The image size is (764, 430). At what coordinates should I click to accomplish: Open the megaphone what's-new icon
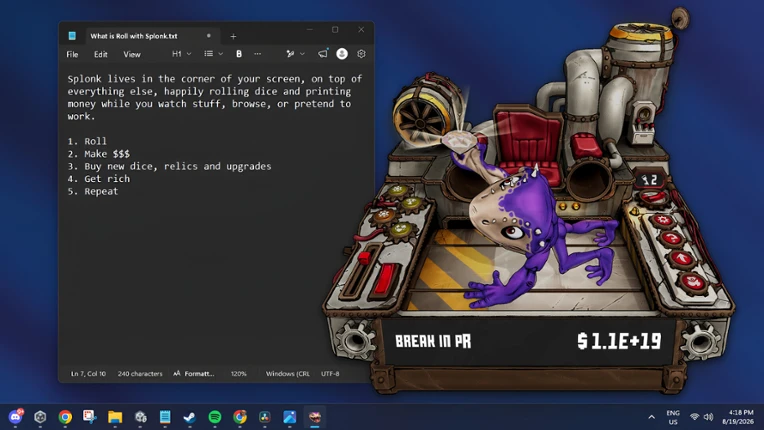[323, 54]
